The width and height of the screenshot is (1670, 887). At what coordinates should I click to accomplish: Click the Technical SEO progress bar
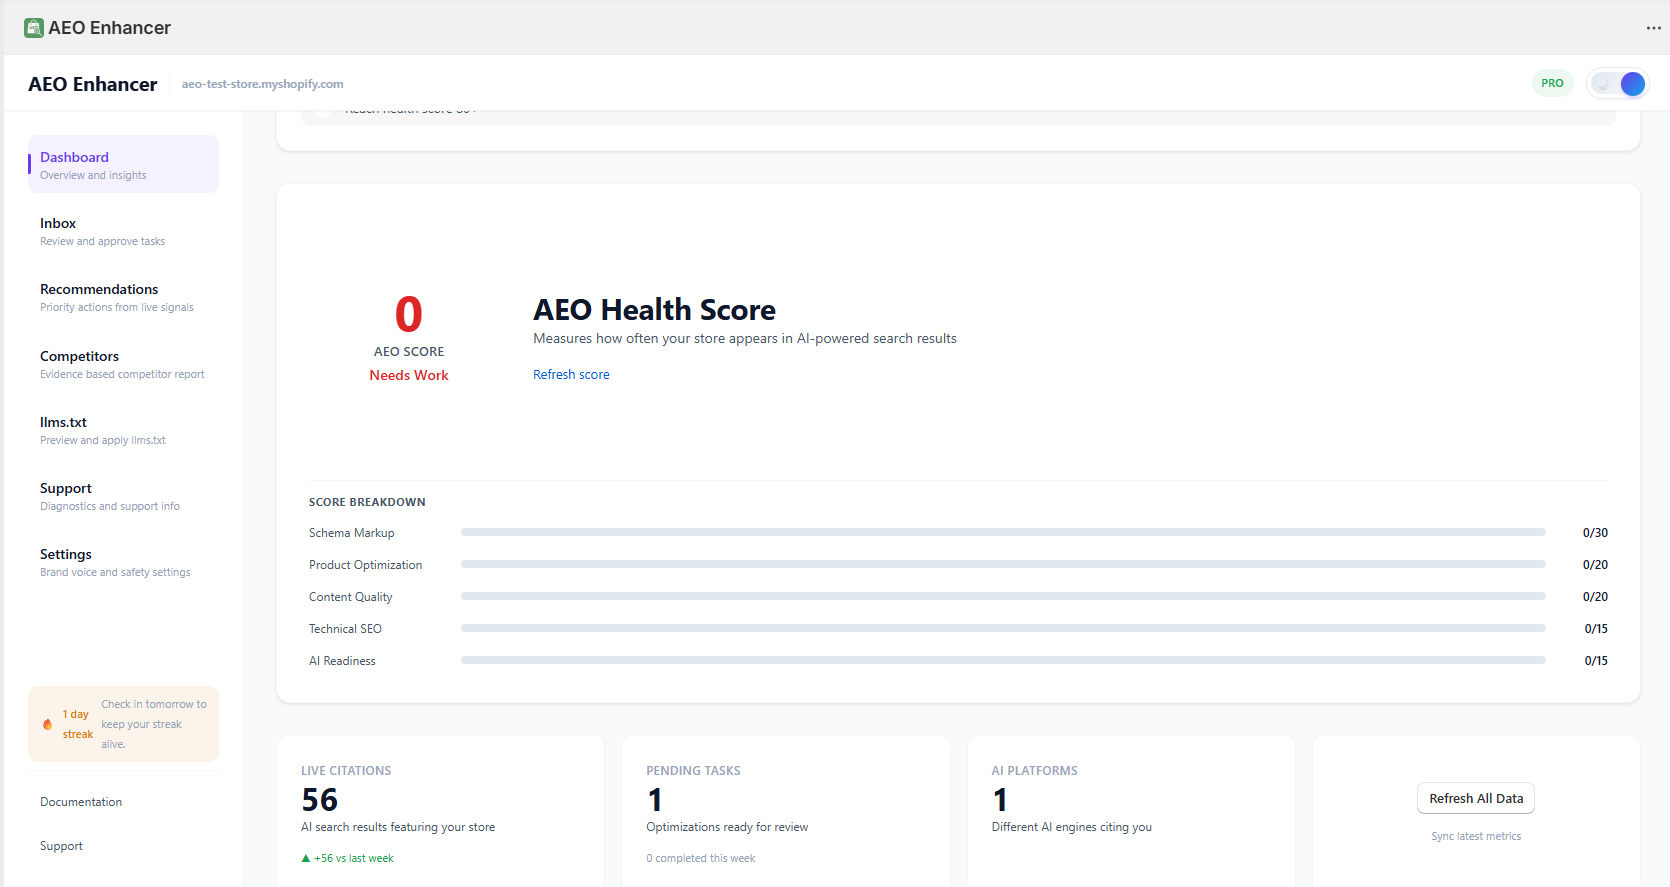pos(1003,629)
